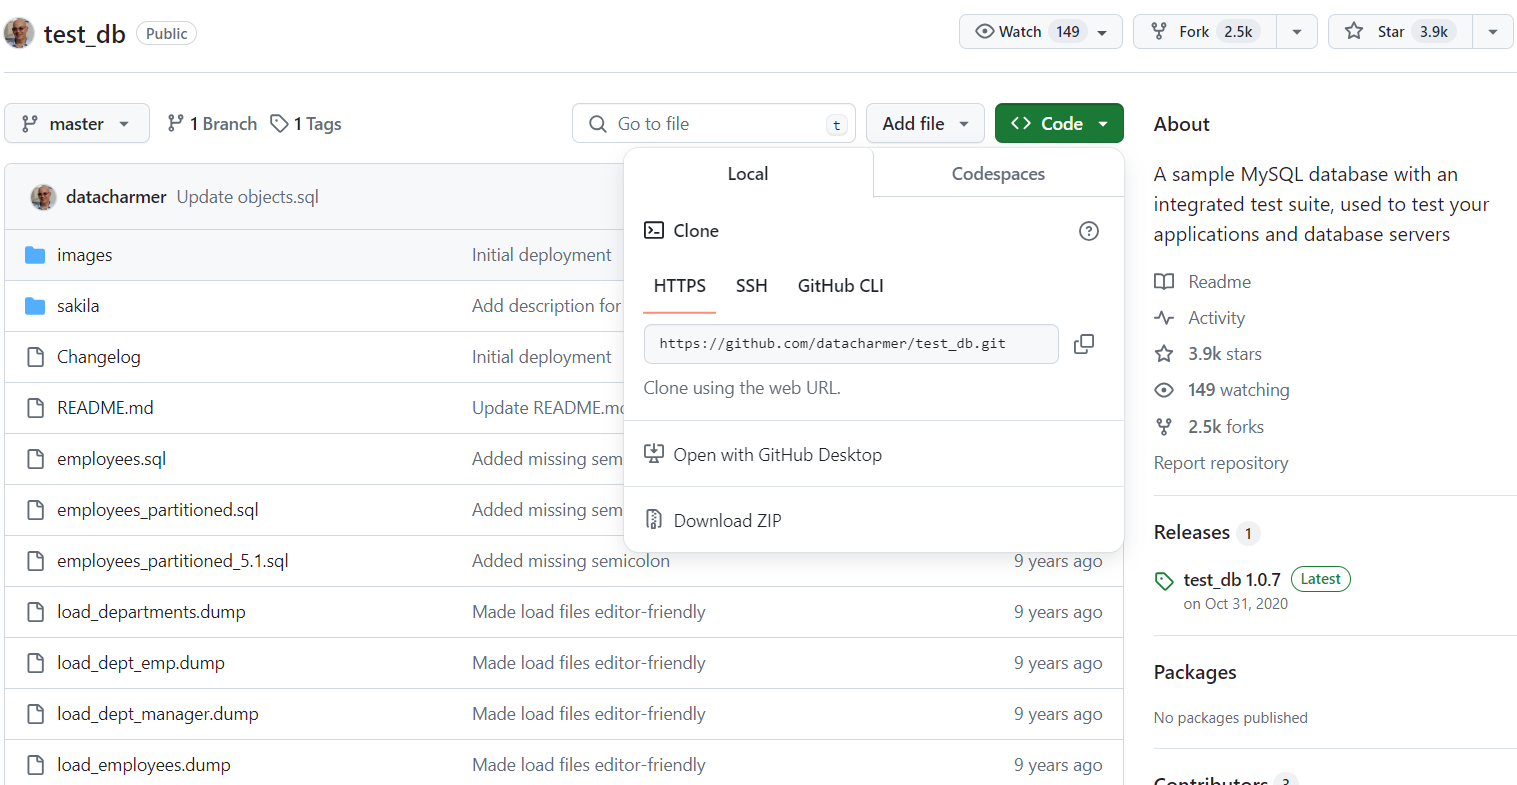
Task: Click the search magnifier in Go to file
Action: [x=598, y=124]
